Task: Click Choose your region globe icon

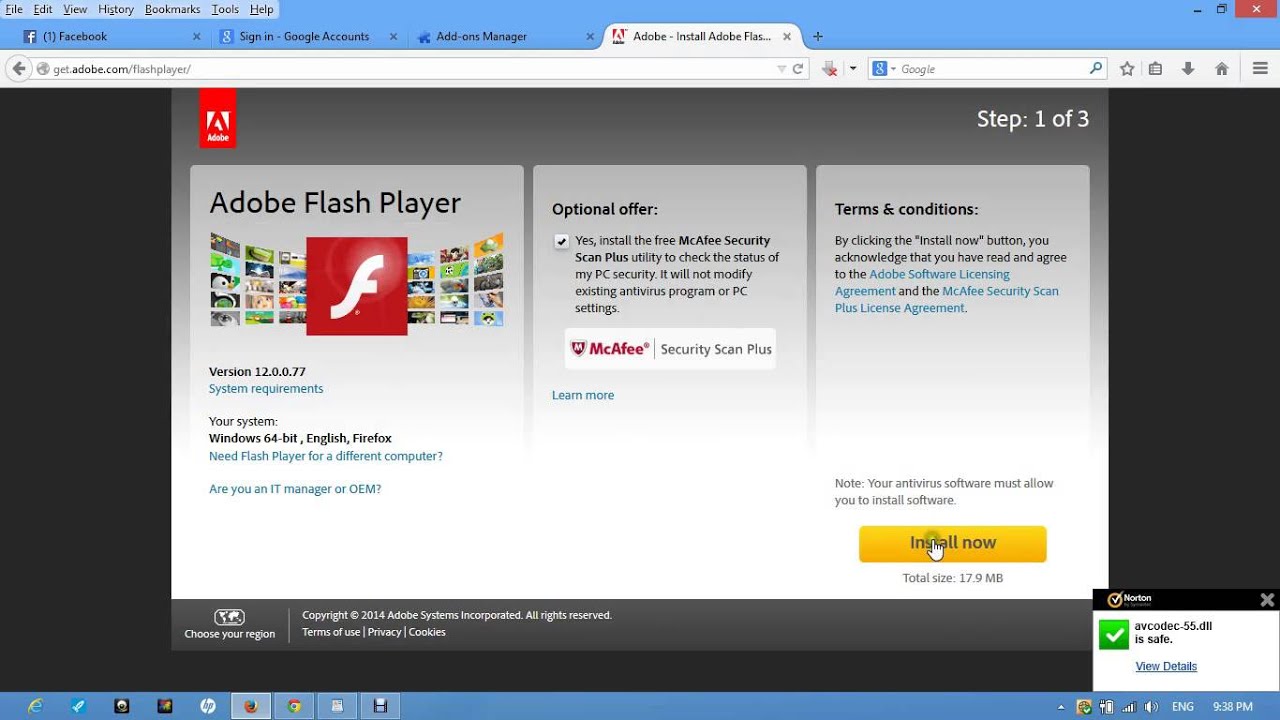Action: (230, 617)
